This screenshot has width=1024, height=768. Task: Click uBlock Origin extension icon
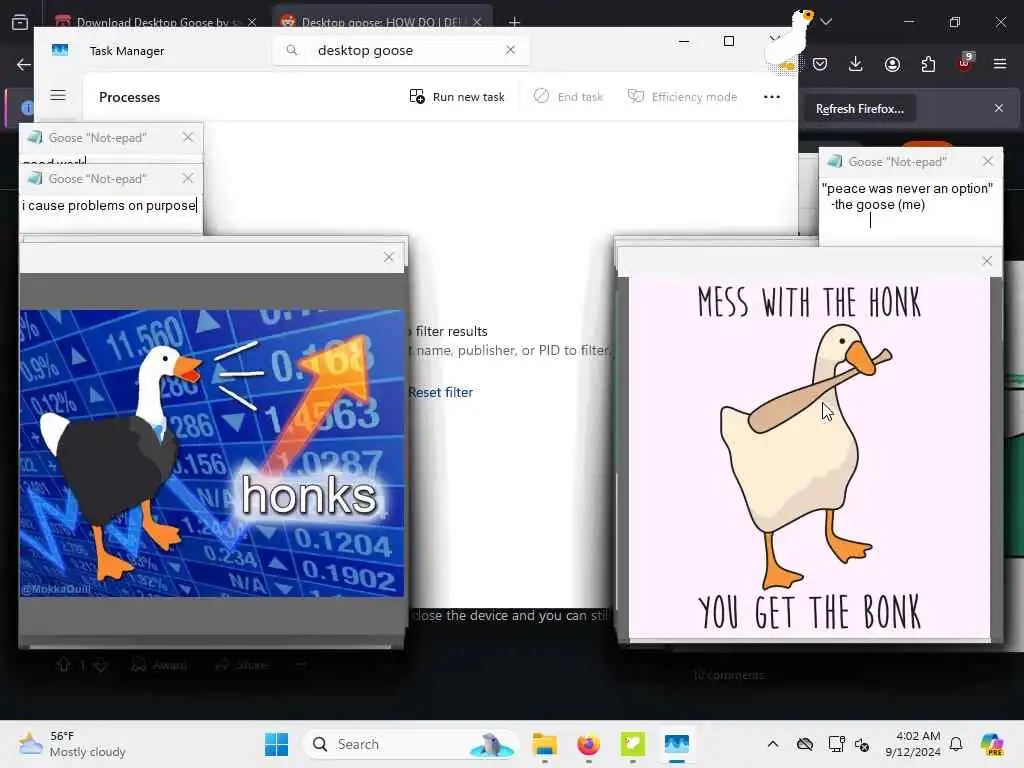pyautogui.click(x=965, y=63)
